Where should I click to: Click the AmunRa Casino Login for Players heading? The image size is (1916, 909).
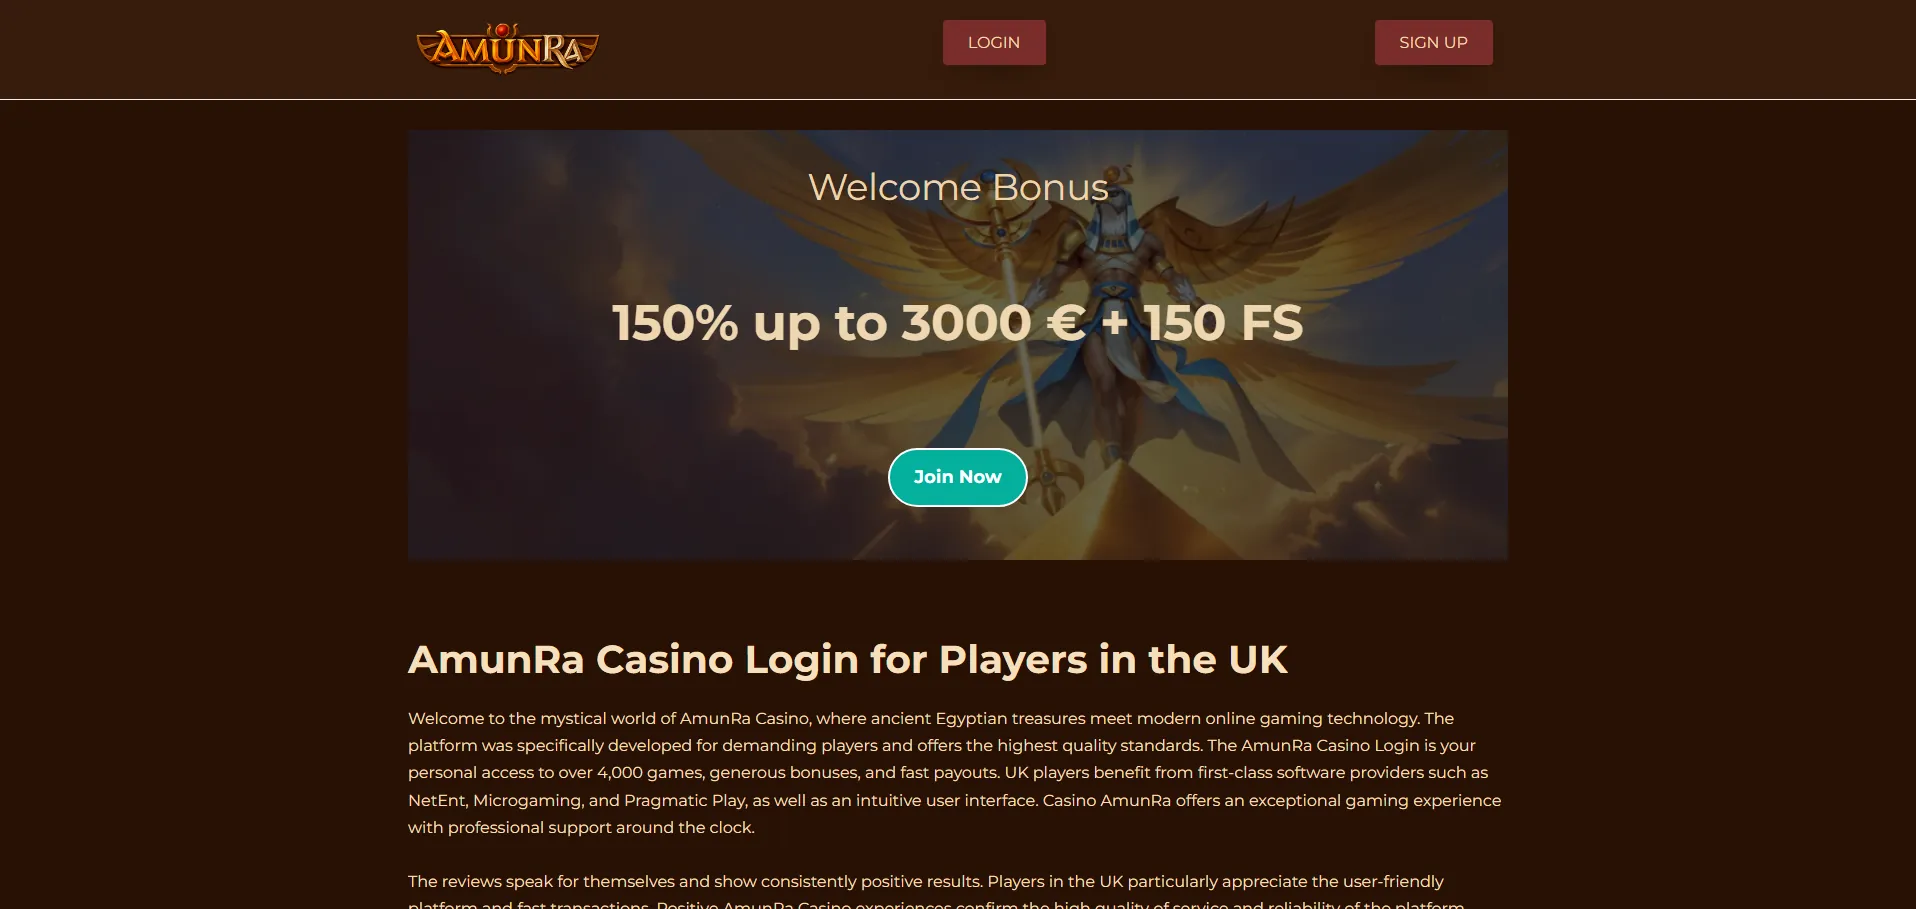pyautogui.click(x=847, y=660)
